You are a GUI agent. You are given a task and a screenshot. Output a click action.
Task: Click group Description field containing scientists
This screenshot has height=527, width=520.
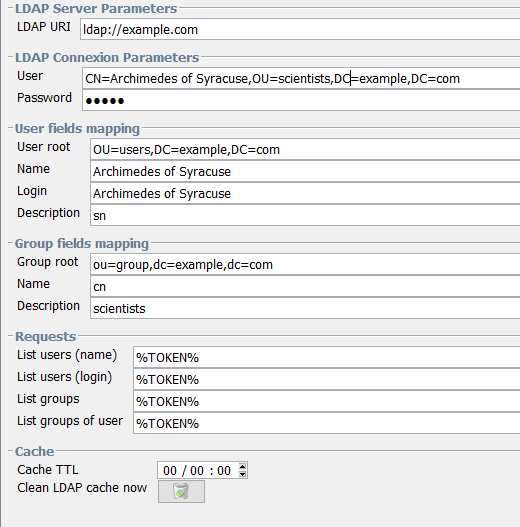tap(305, 308)
